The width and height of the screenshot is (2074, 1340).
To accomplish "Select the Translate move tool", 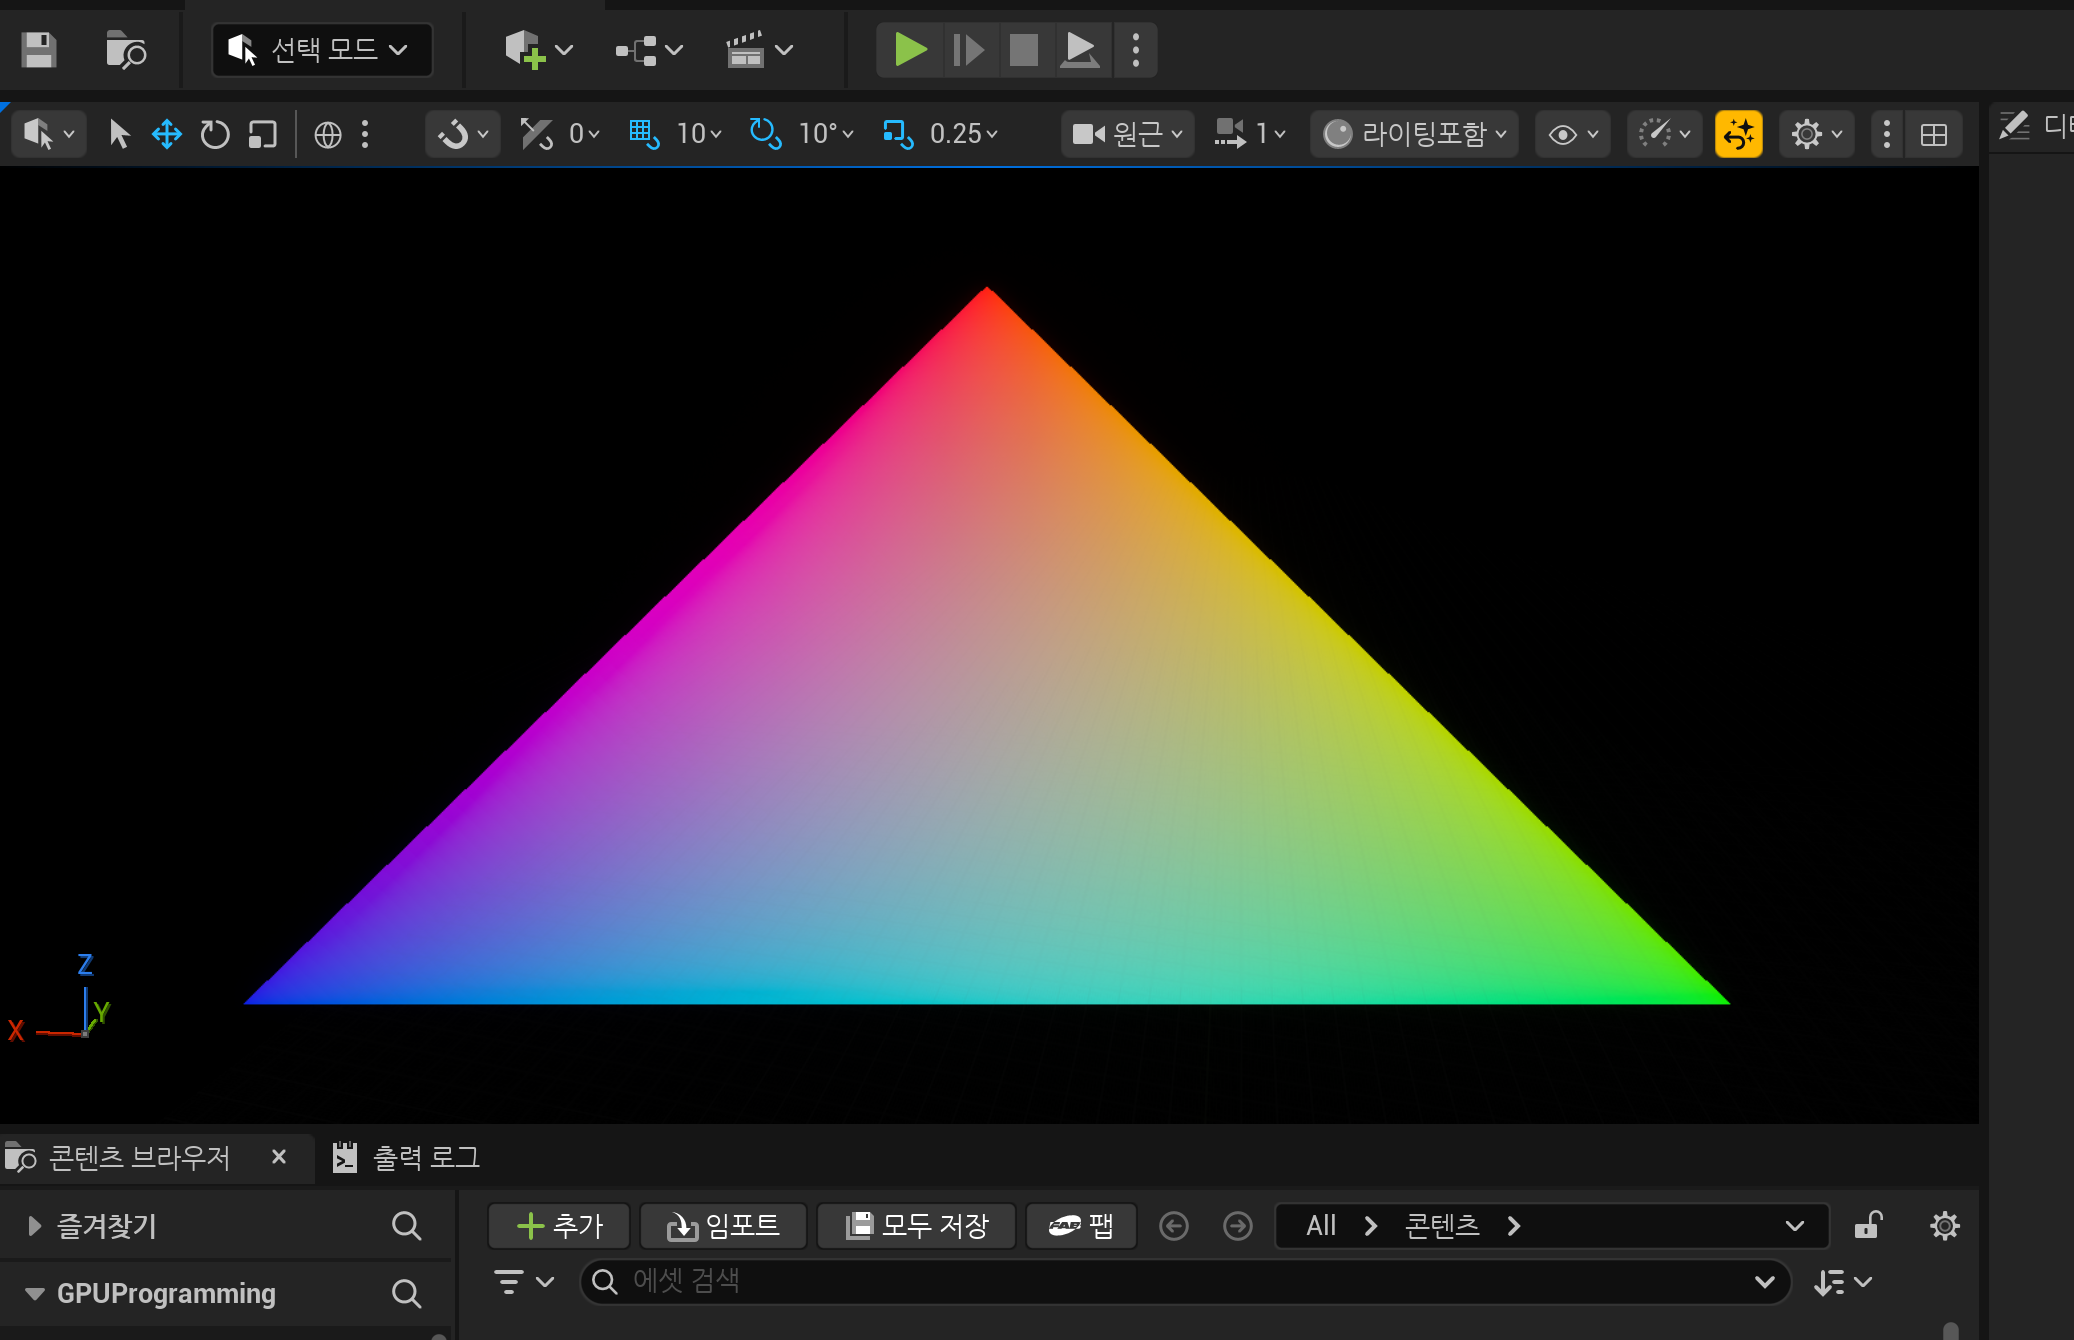I will tap(166, 134).
